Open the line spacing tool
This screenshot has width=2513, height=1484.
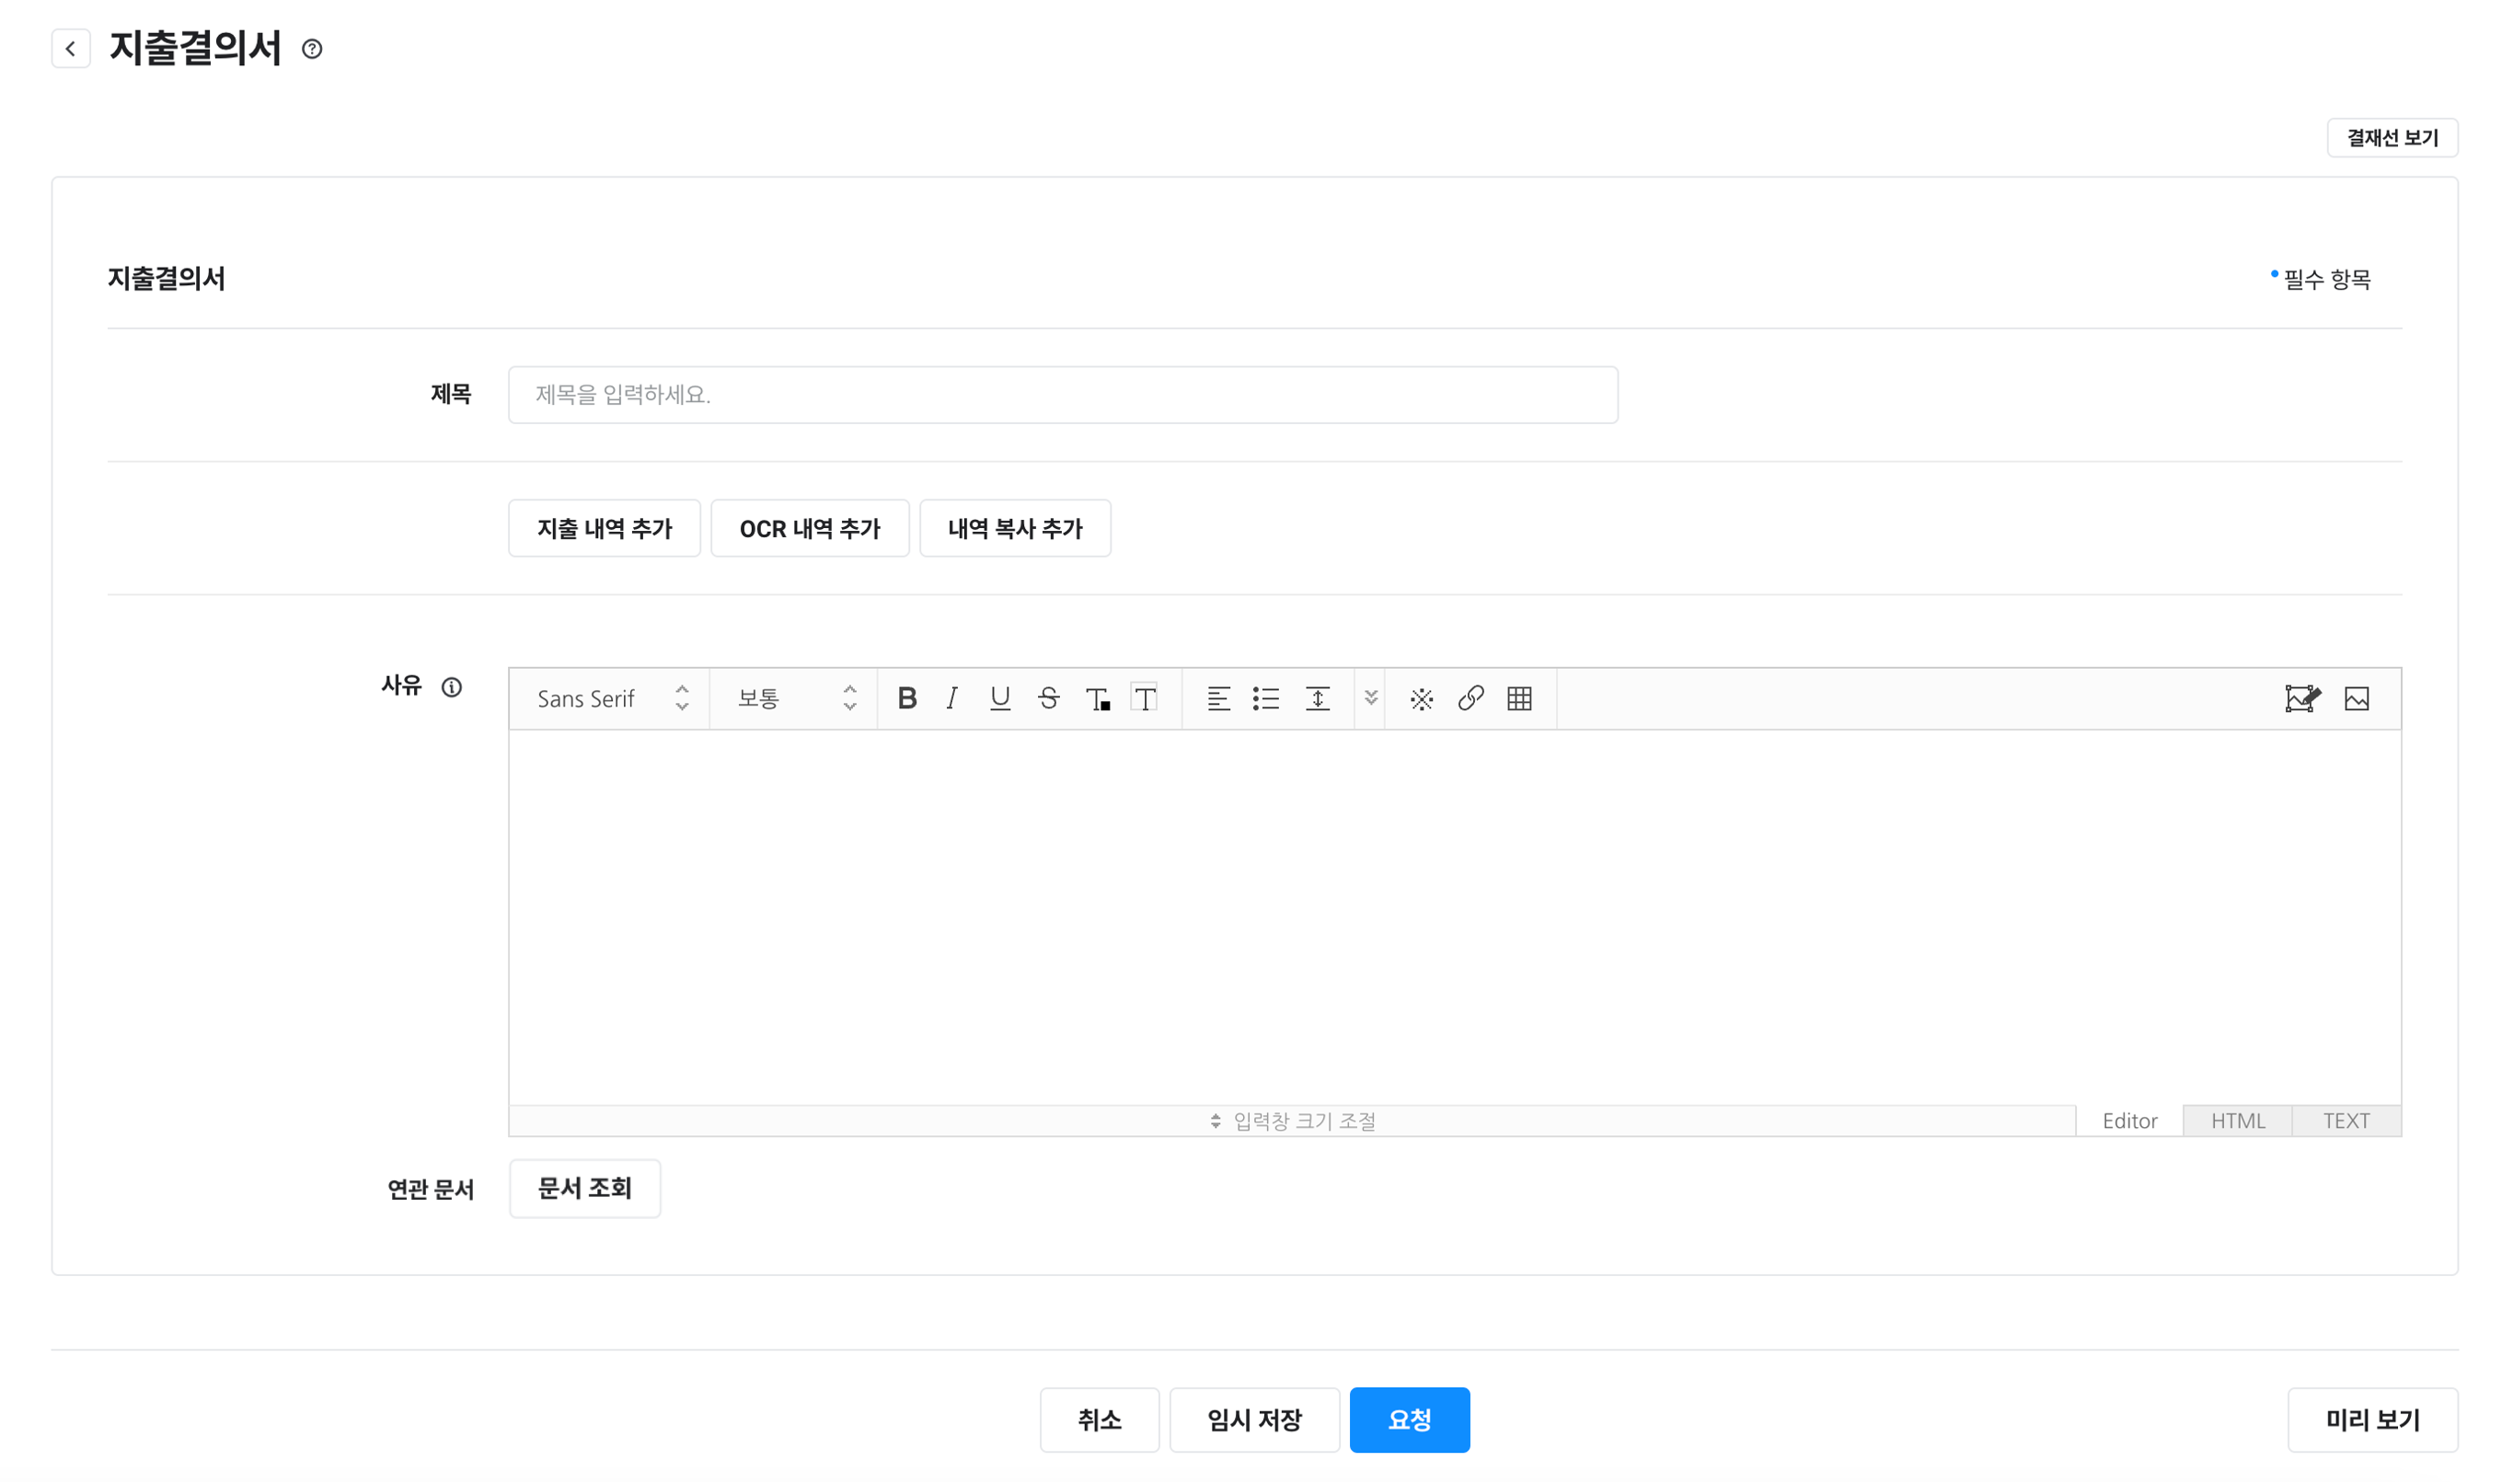(x=1317, y=698)
